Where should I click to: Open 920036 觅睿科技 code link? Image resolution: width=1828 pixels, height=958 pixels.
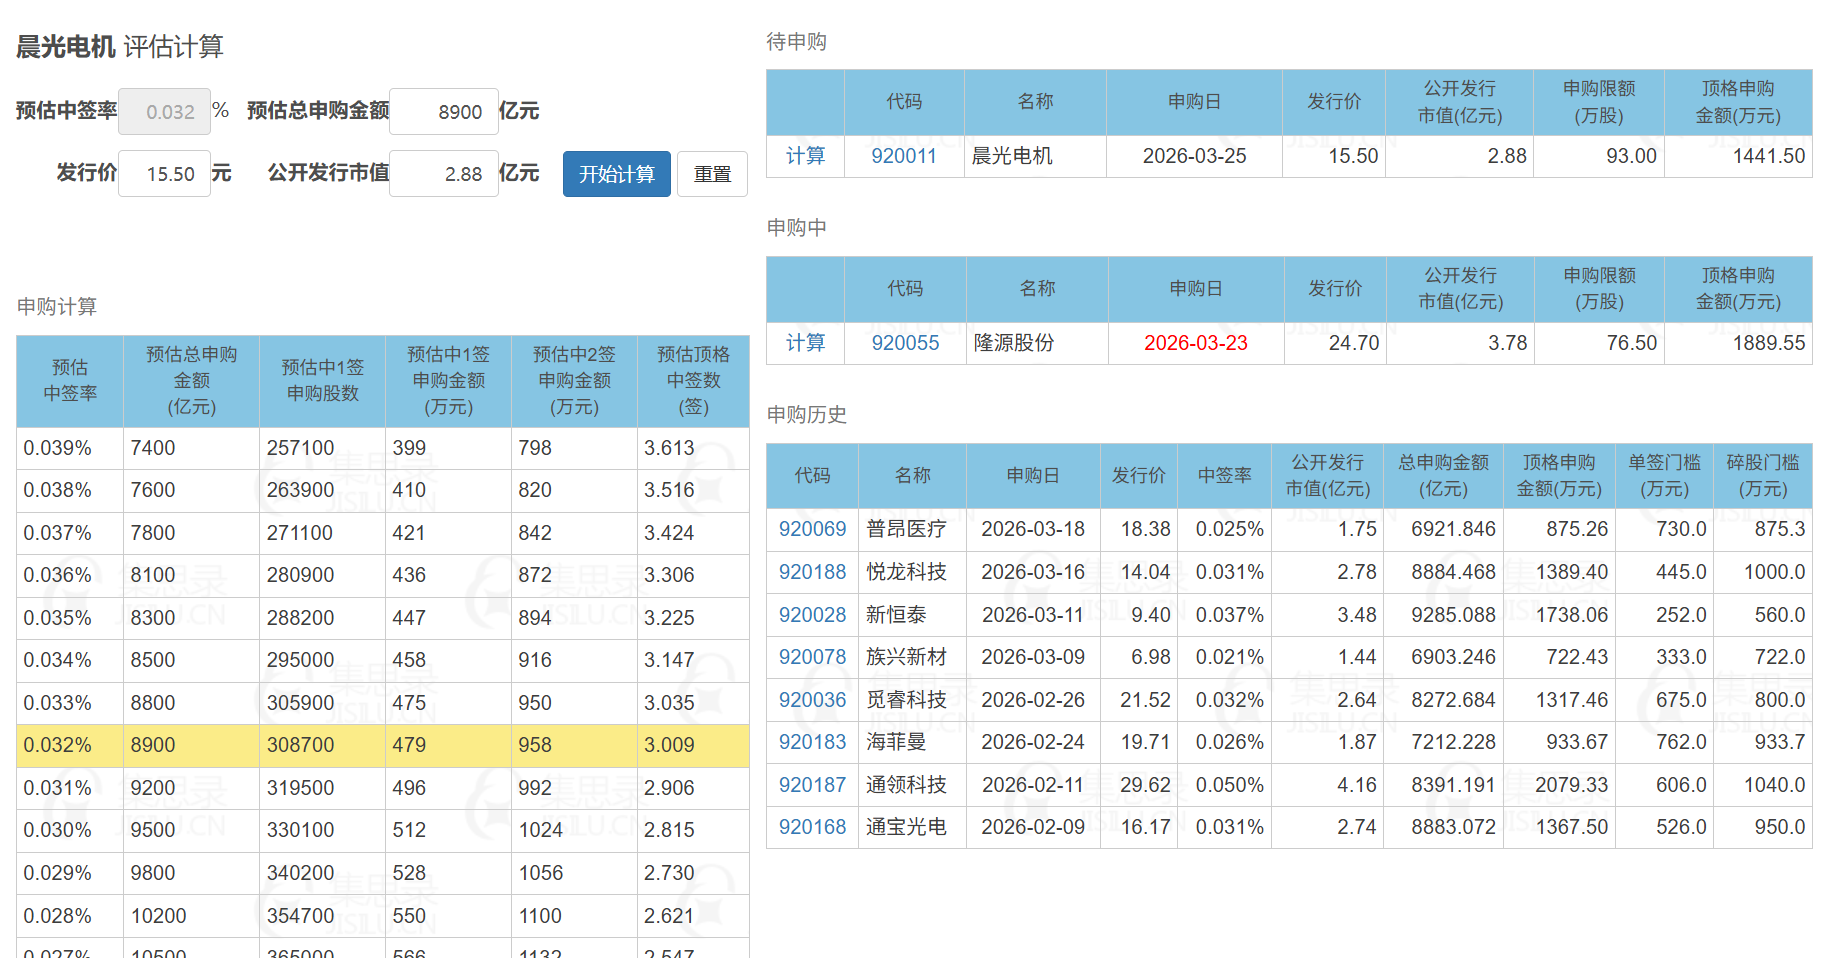(x=812, y=700)
